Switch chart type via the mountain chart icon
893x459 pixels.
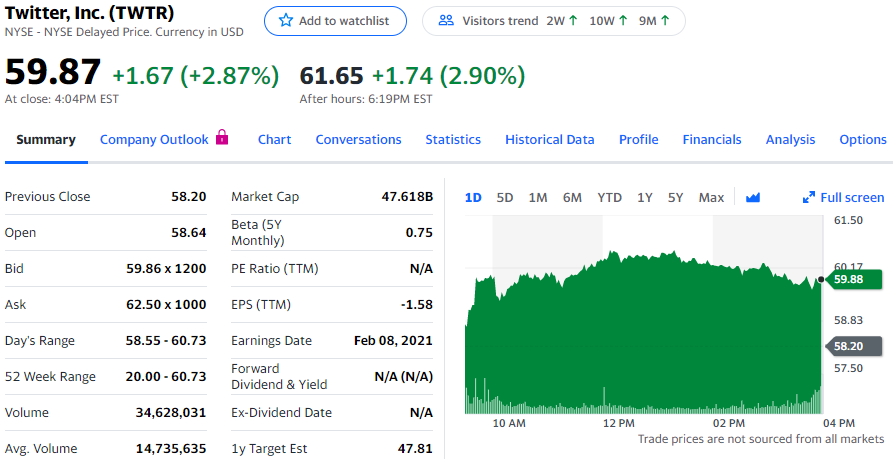coord(753,198)
